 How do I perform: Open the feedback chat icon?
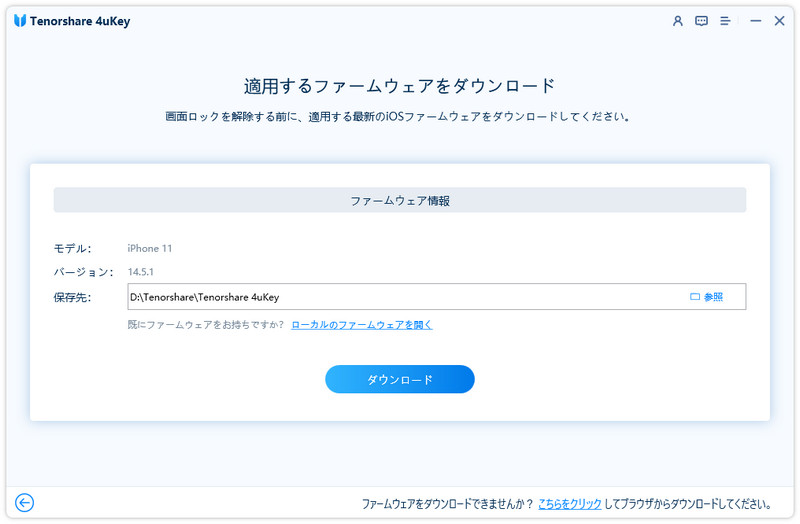(702, 21)
